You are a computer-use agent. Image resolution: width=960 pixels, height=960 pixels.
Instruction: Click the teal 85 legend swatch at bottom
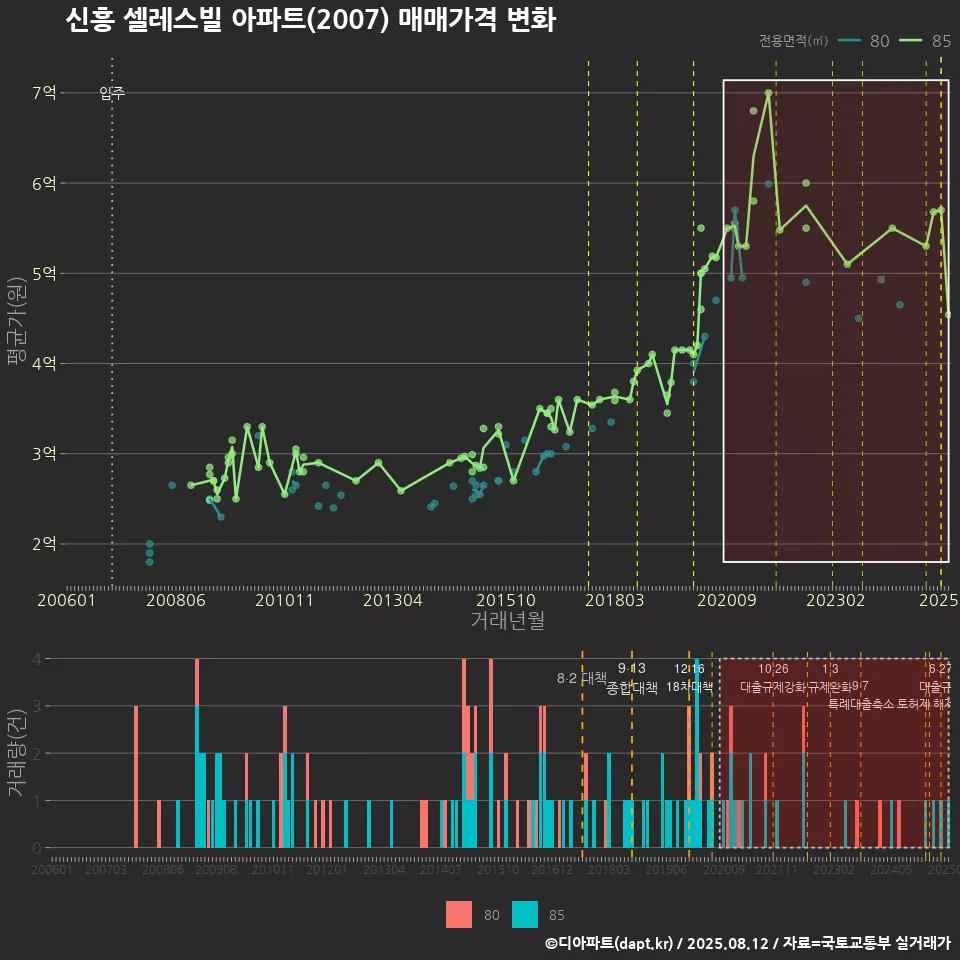click(525, 915)
